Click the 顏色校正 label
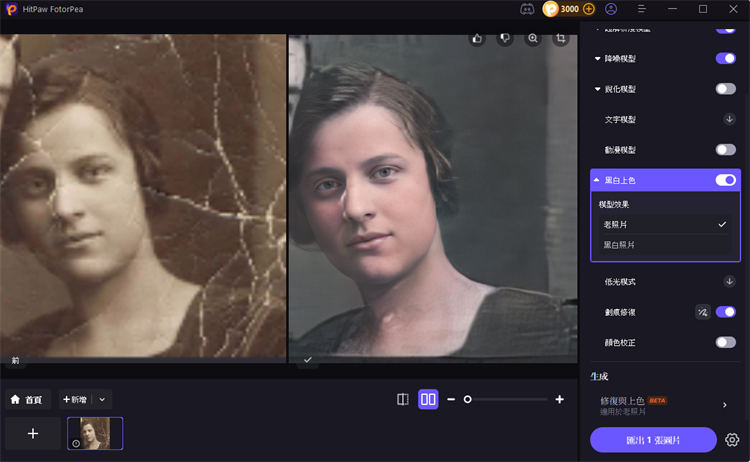 click(620, 342)
